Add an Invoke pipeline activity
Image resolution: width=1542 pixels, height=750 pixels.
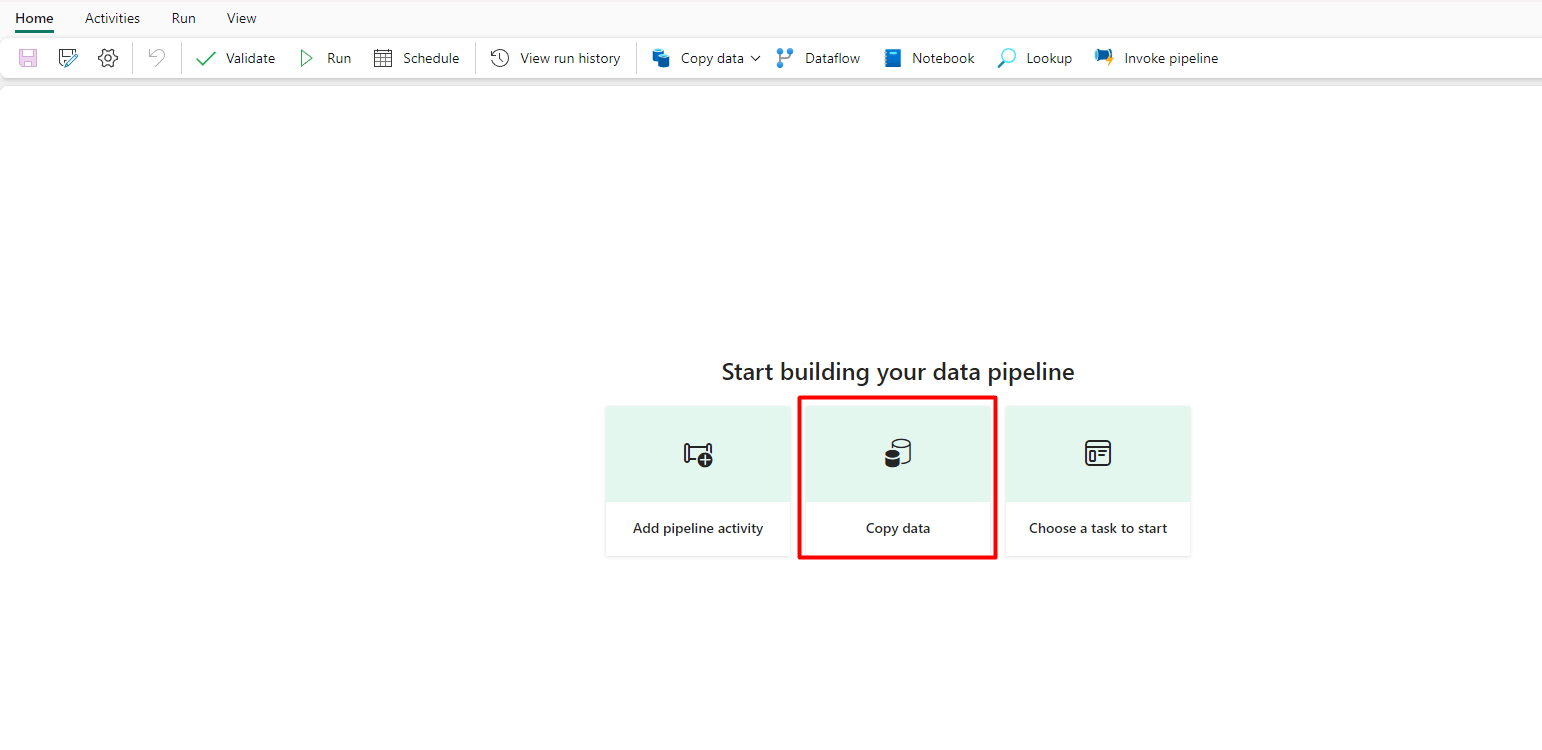coord(1157,58)
